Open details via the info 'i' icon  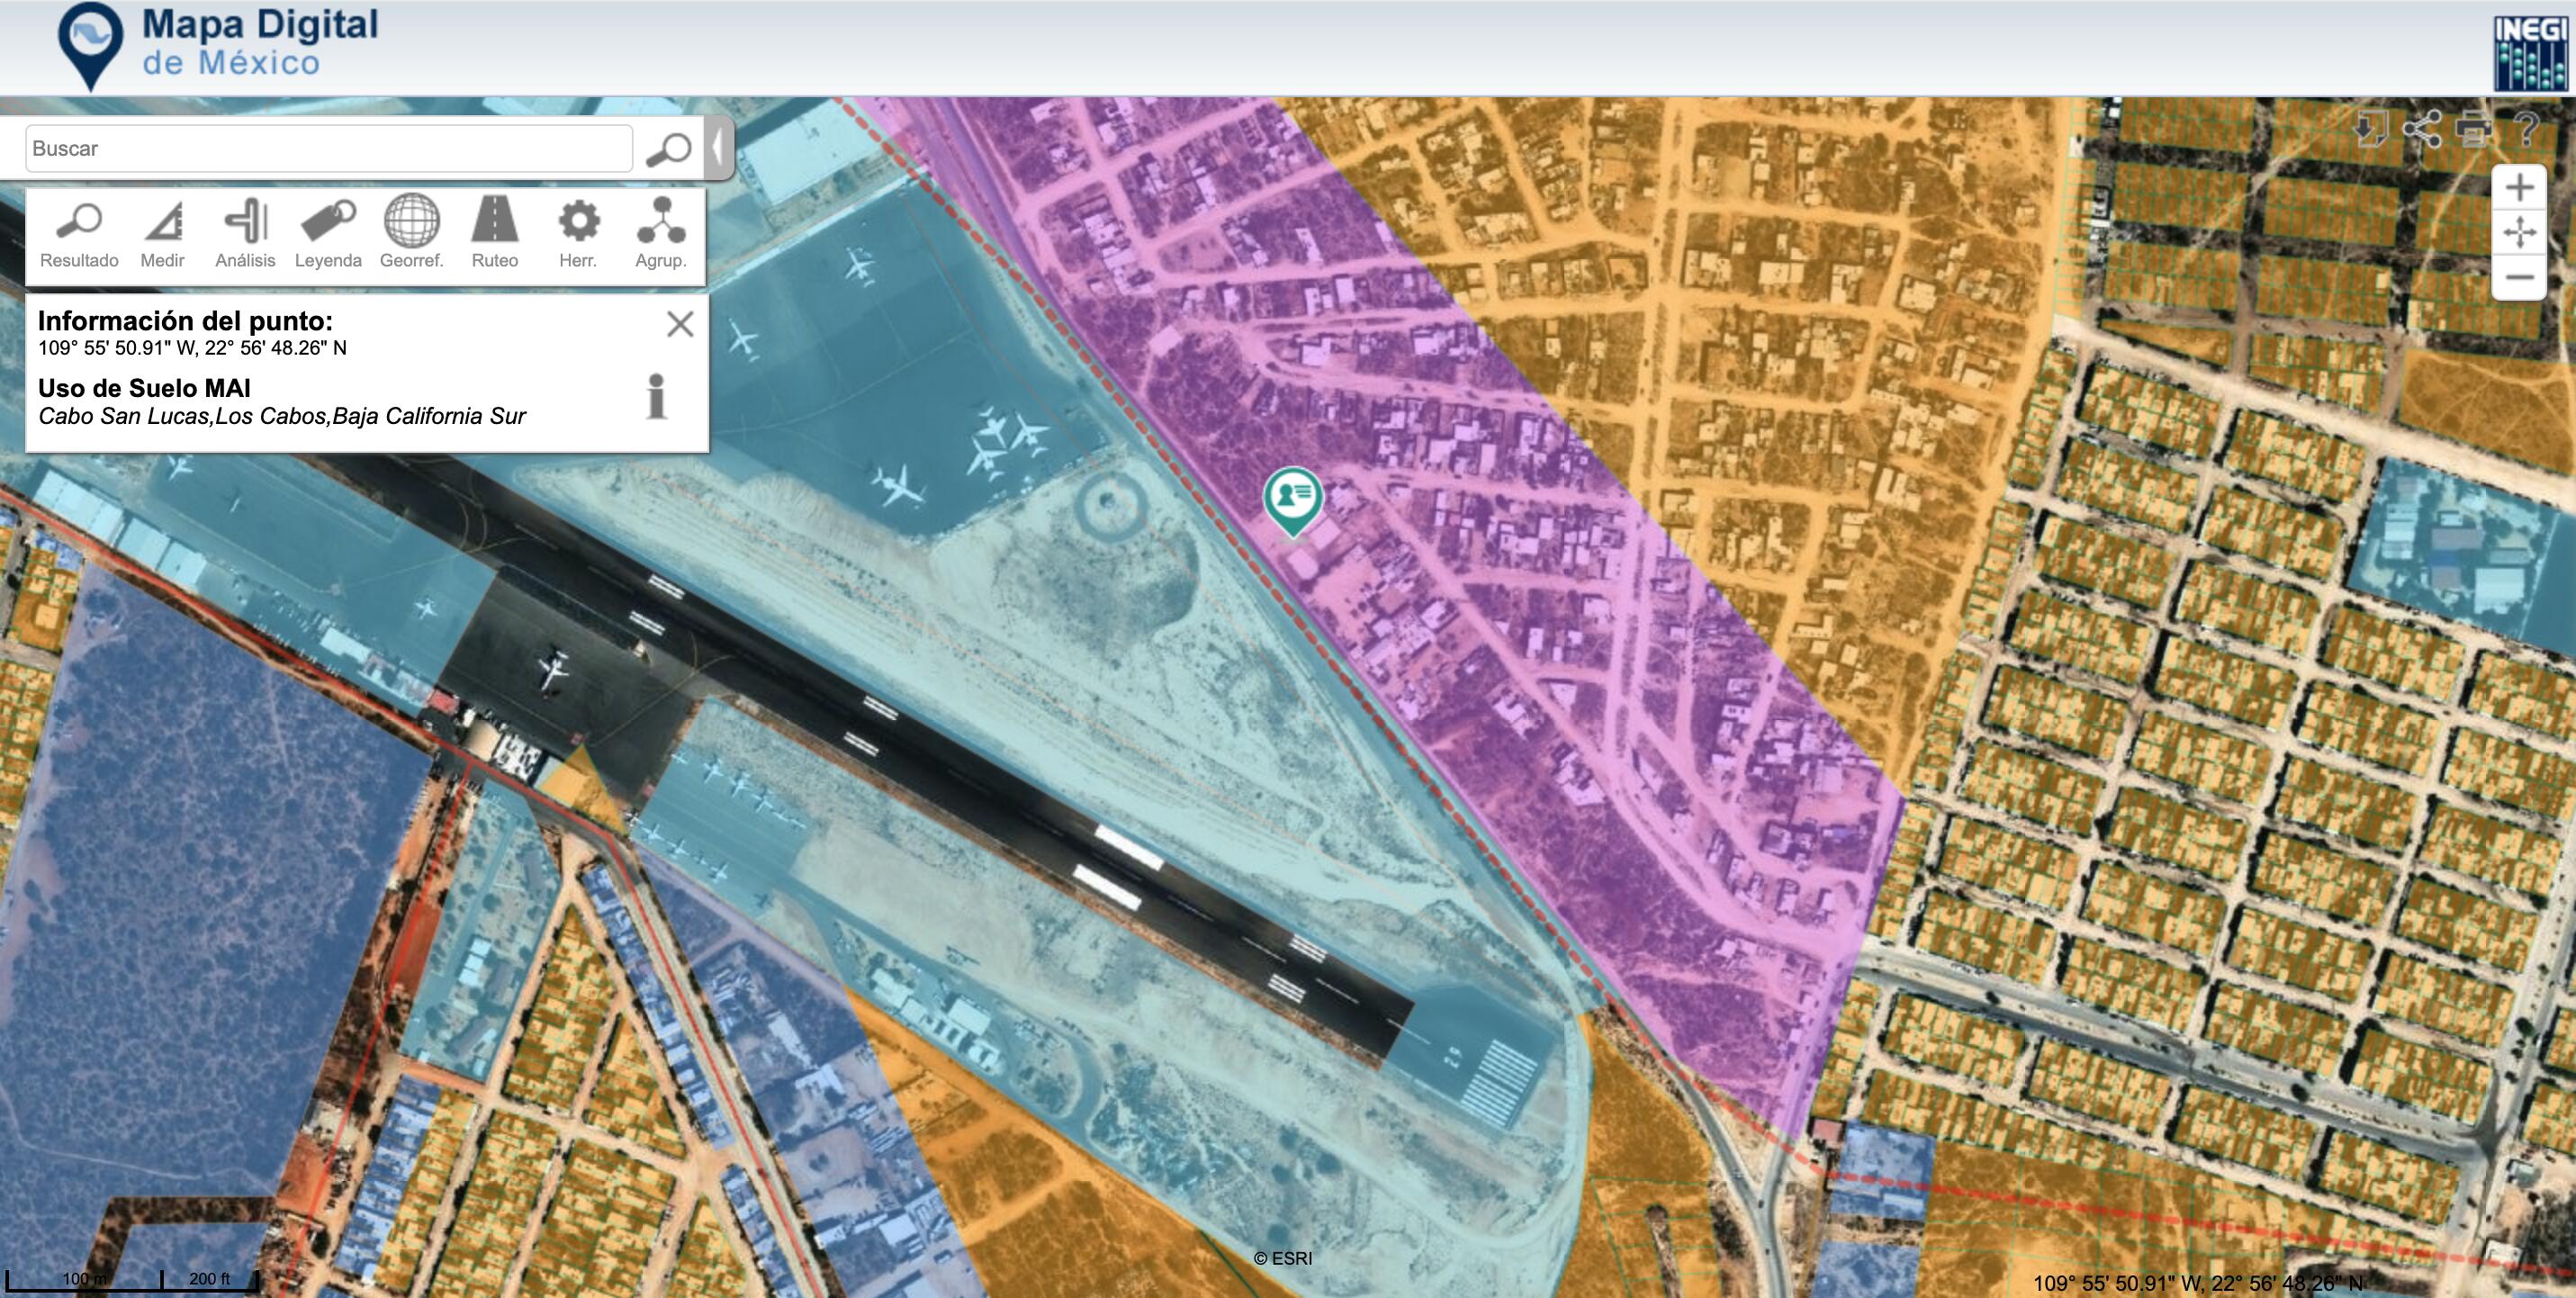point(657,397)
